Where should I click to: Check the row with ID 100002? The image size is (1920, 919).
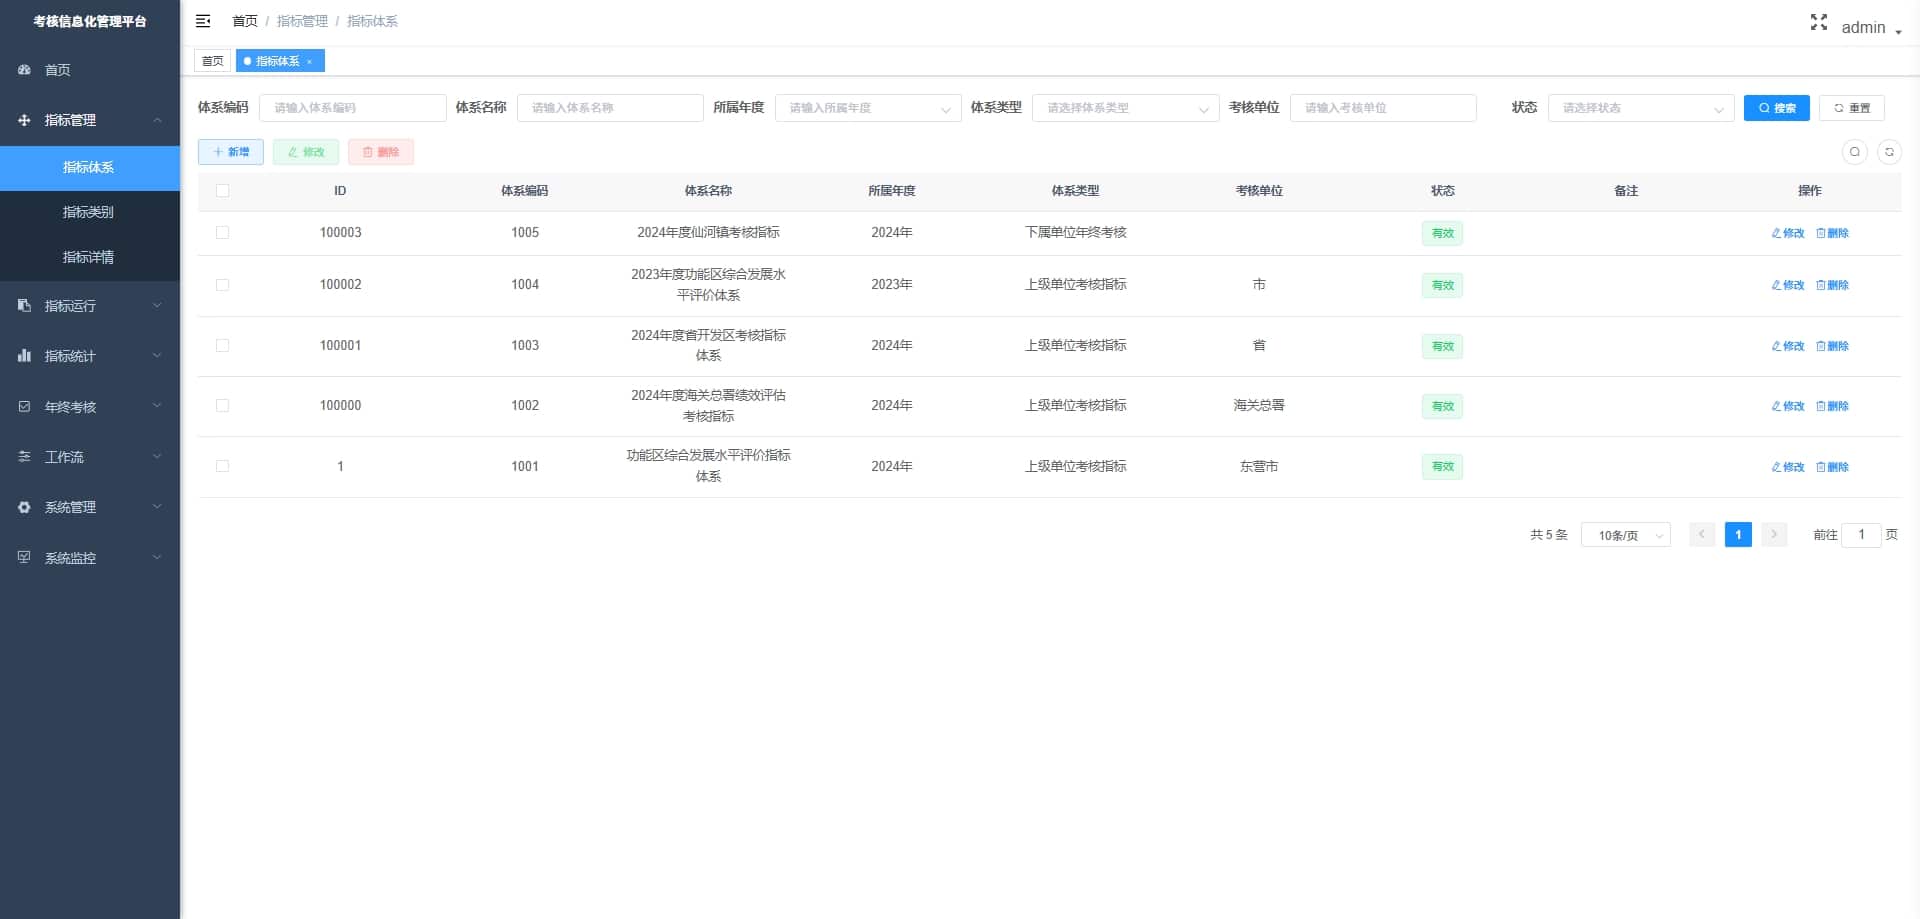point(222,285)
